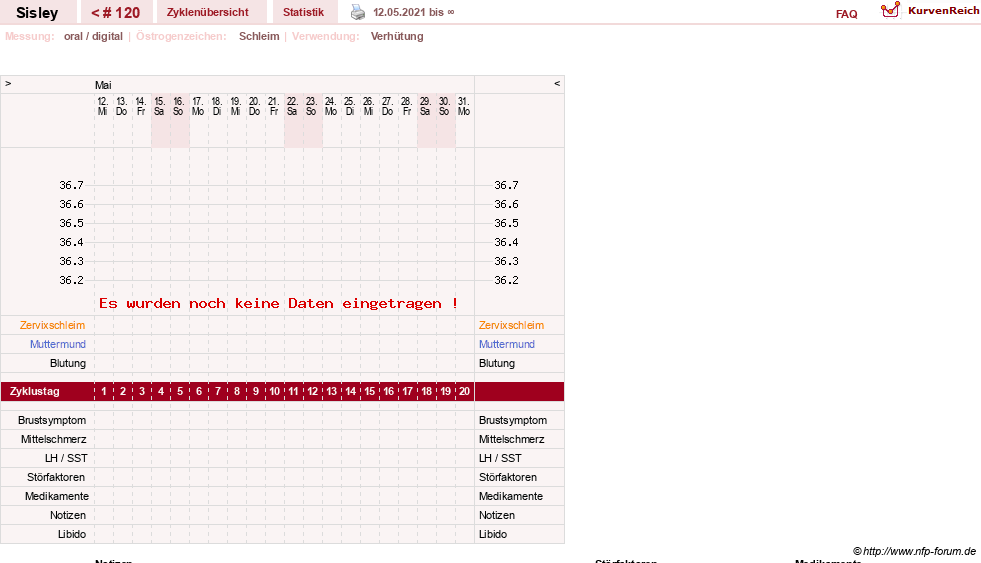Open the Statistik tab
This screenshot has height=563, width=981.
pos(303,12)
